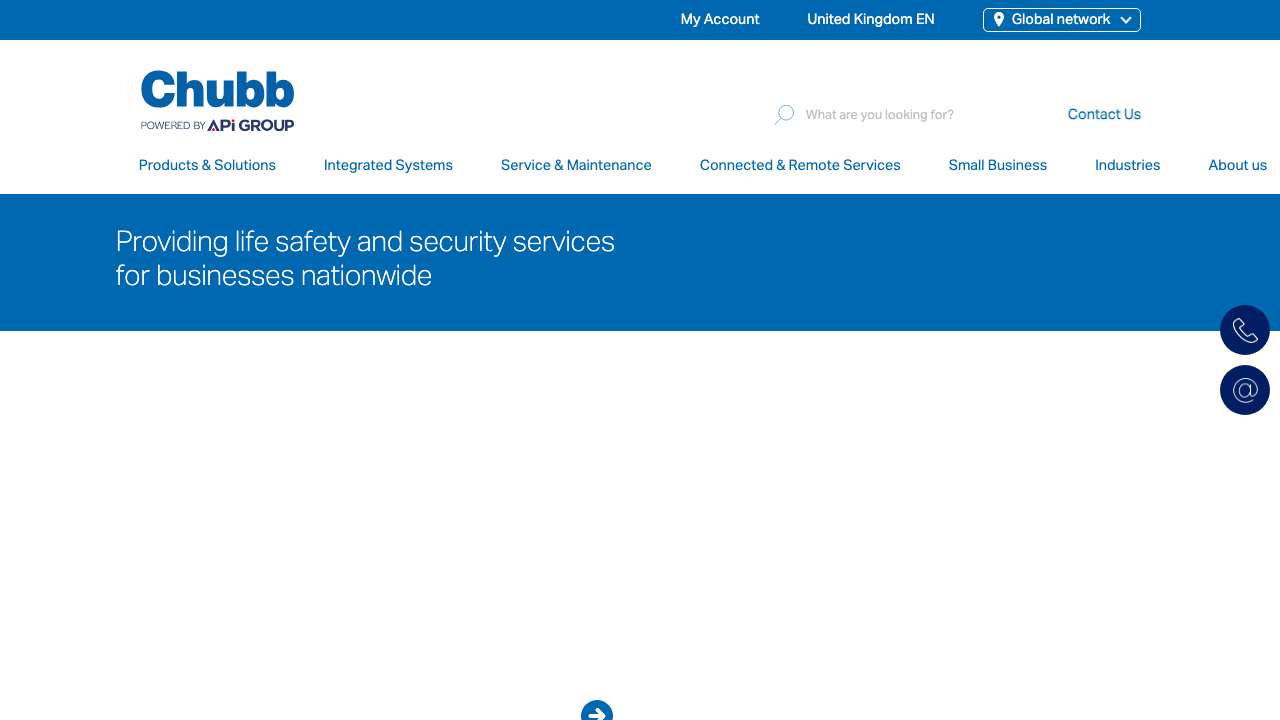Click the email @ floating icon
Viewport: 1280px width, 720px height.
1244,390
